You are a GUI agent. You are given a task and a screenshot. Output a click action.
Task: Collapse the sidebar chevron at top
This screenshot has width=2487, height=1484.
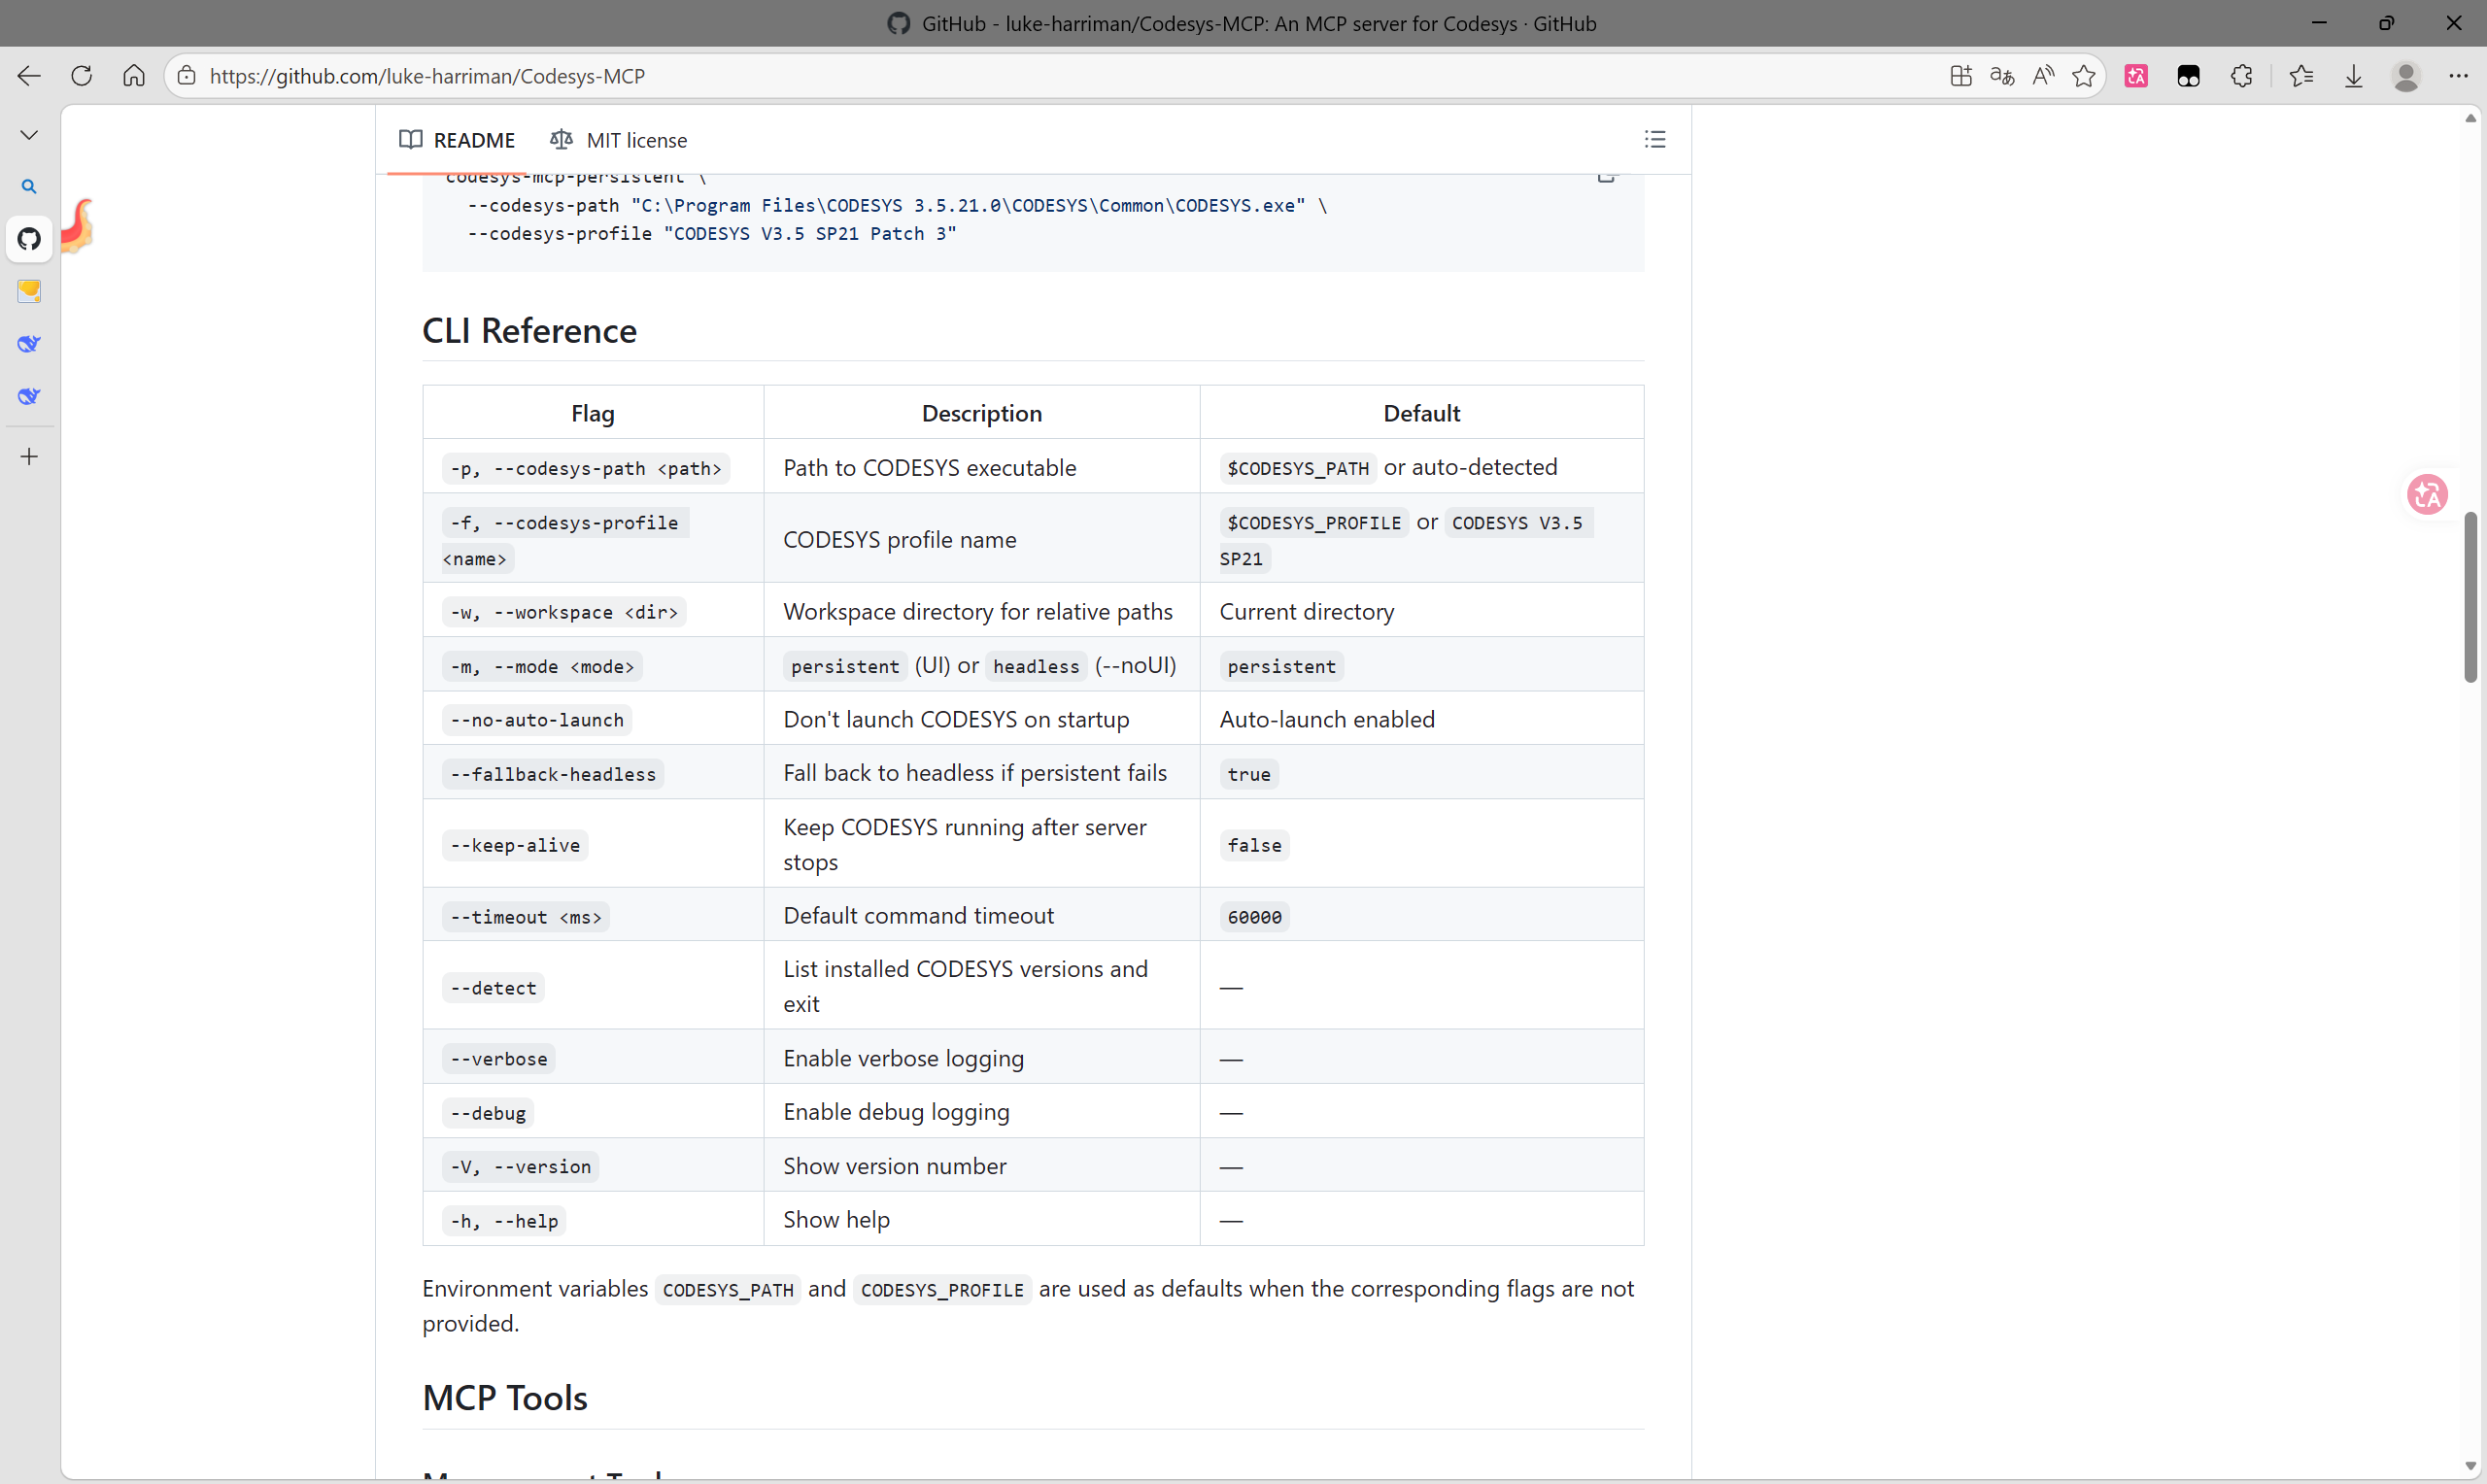pyautogui.click(x=29, y=135)
